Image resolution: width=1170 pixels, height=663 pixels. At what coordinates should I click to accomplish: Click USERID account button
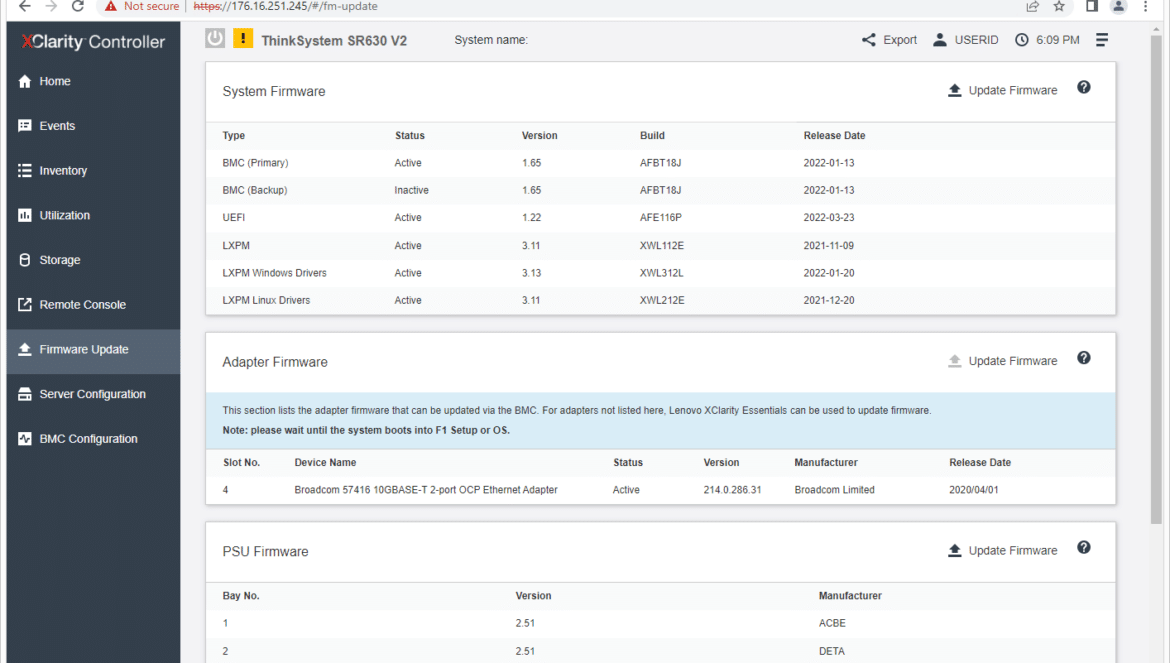tap(966, 40)
